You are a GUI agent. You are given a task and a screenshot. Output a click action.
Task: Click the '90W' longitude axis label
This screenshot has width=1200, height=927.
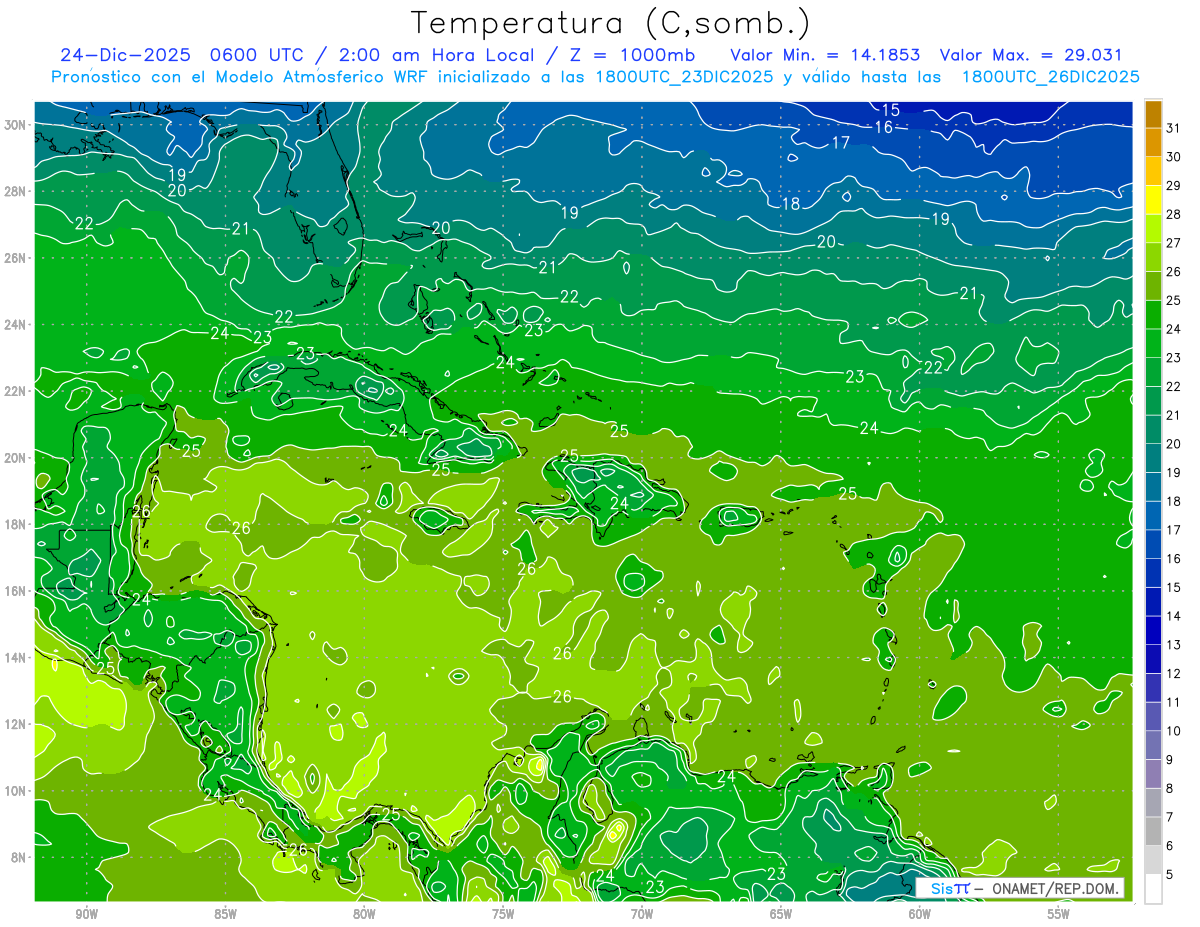click(87, 914)
